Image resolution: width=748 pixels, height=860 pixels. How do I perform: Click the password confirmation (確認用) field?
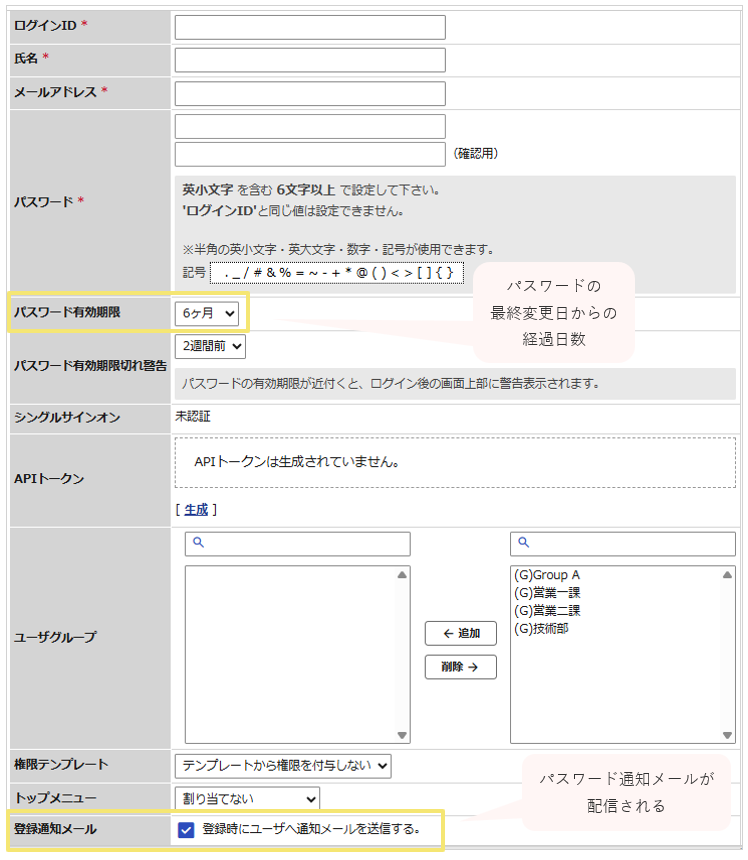310,155
